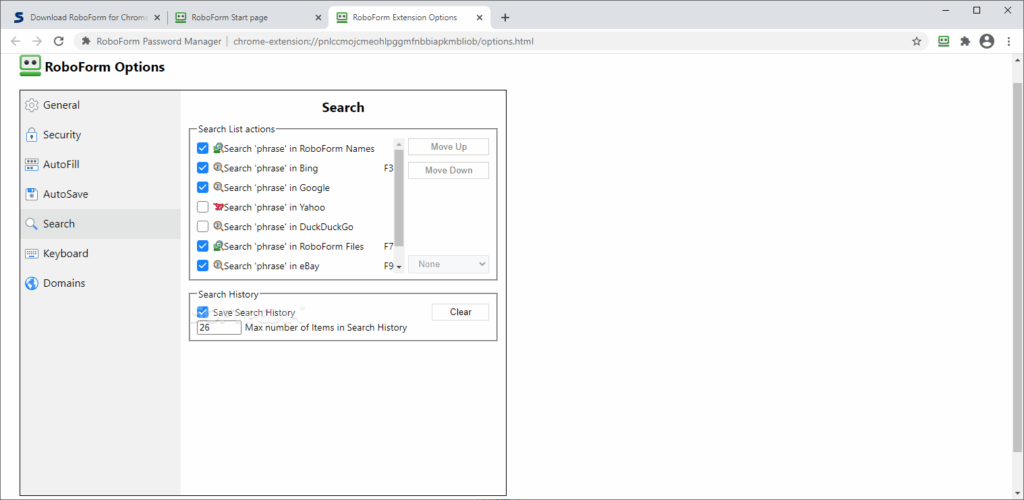Click the RoboForm extension icon in Chrome toolbar
The width and height of the screenshot is (1024, 500).
point(943,41)
